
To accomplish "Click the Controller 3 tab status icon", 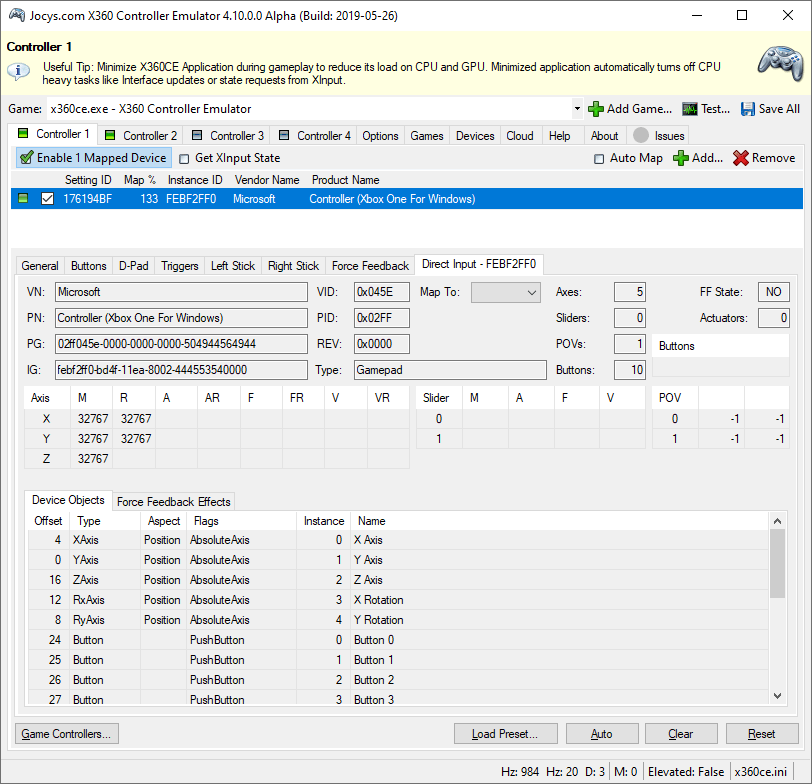I will (197, 135).
